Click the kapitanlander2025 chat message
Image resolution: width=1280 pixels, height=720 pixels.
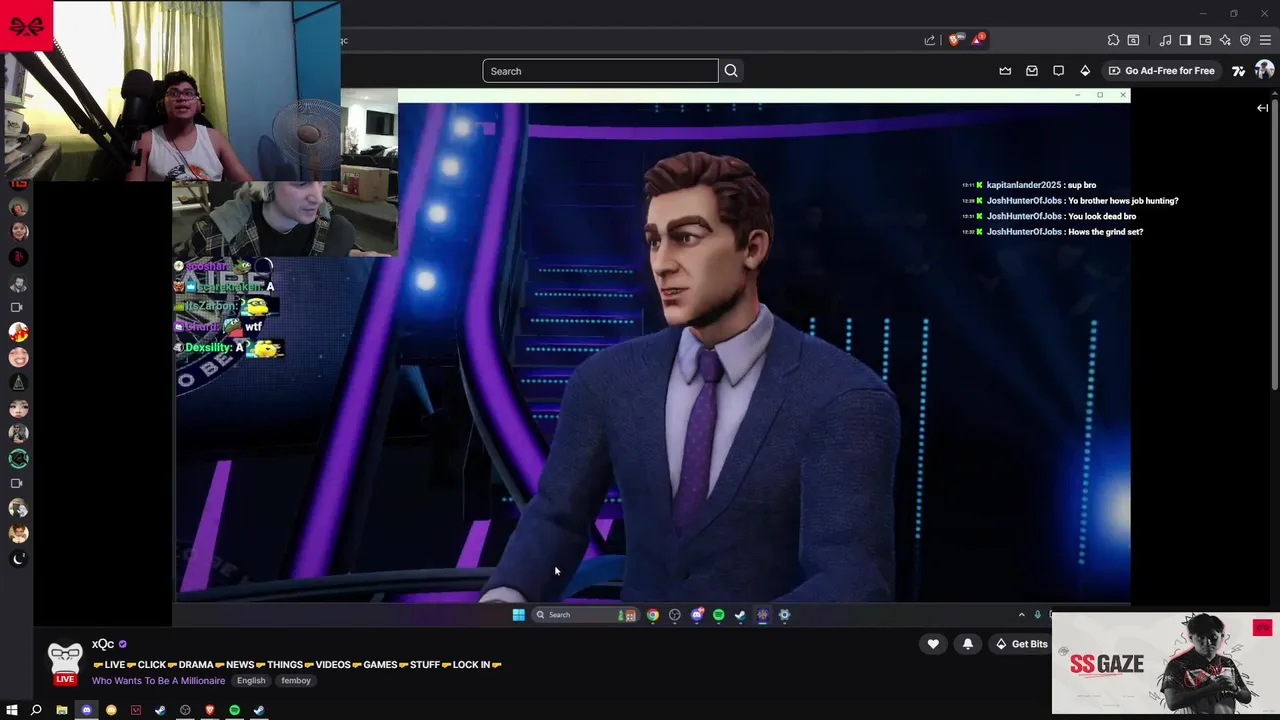[x=1029, y=185]
